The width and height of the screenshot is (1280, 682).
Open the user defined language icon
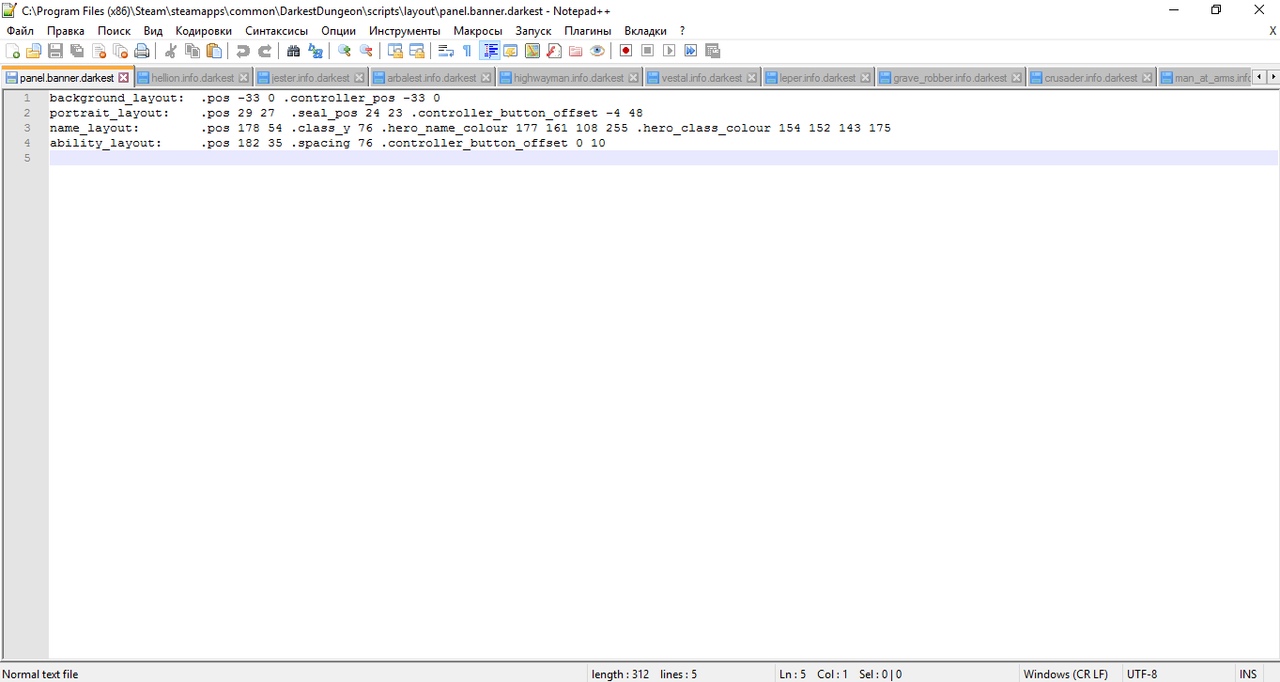point(511,51)
